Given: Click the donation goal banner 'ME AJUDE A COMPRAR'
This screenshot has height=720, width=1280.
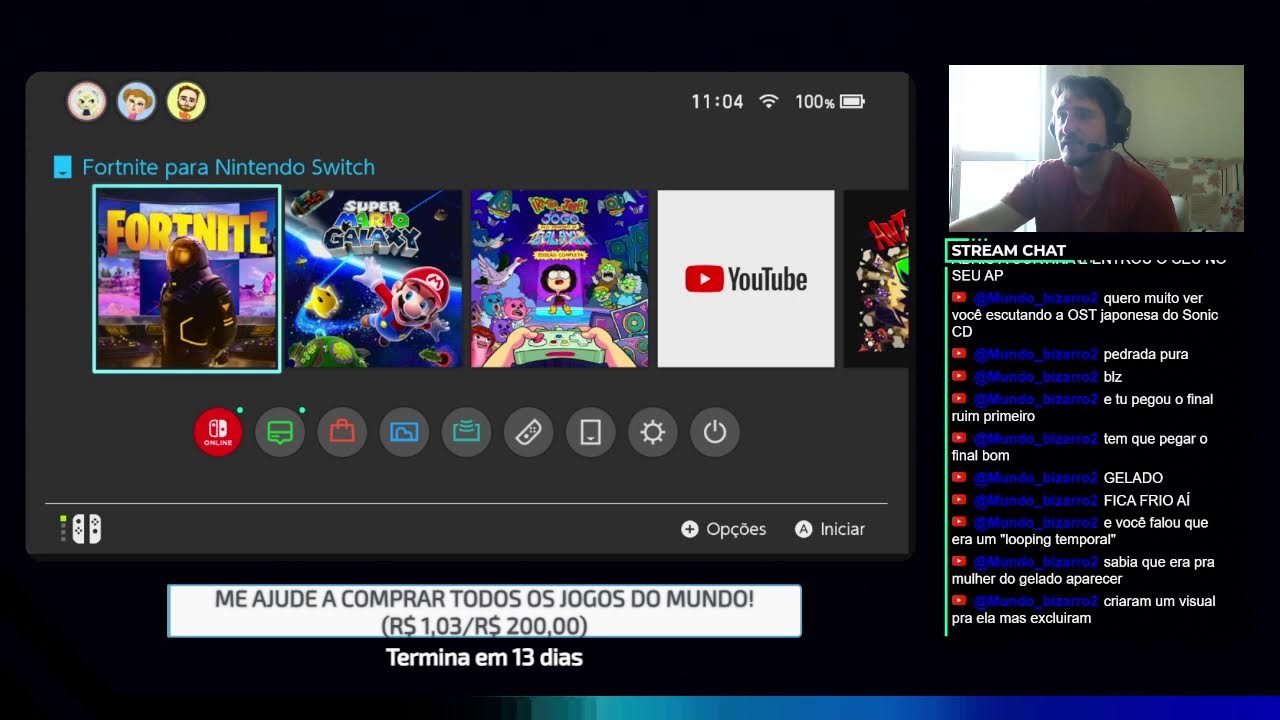Looking at the screenshot, I should 484,611.
